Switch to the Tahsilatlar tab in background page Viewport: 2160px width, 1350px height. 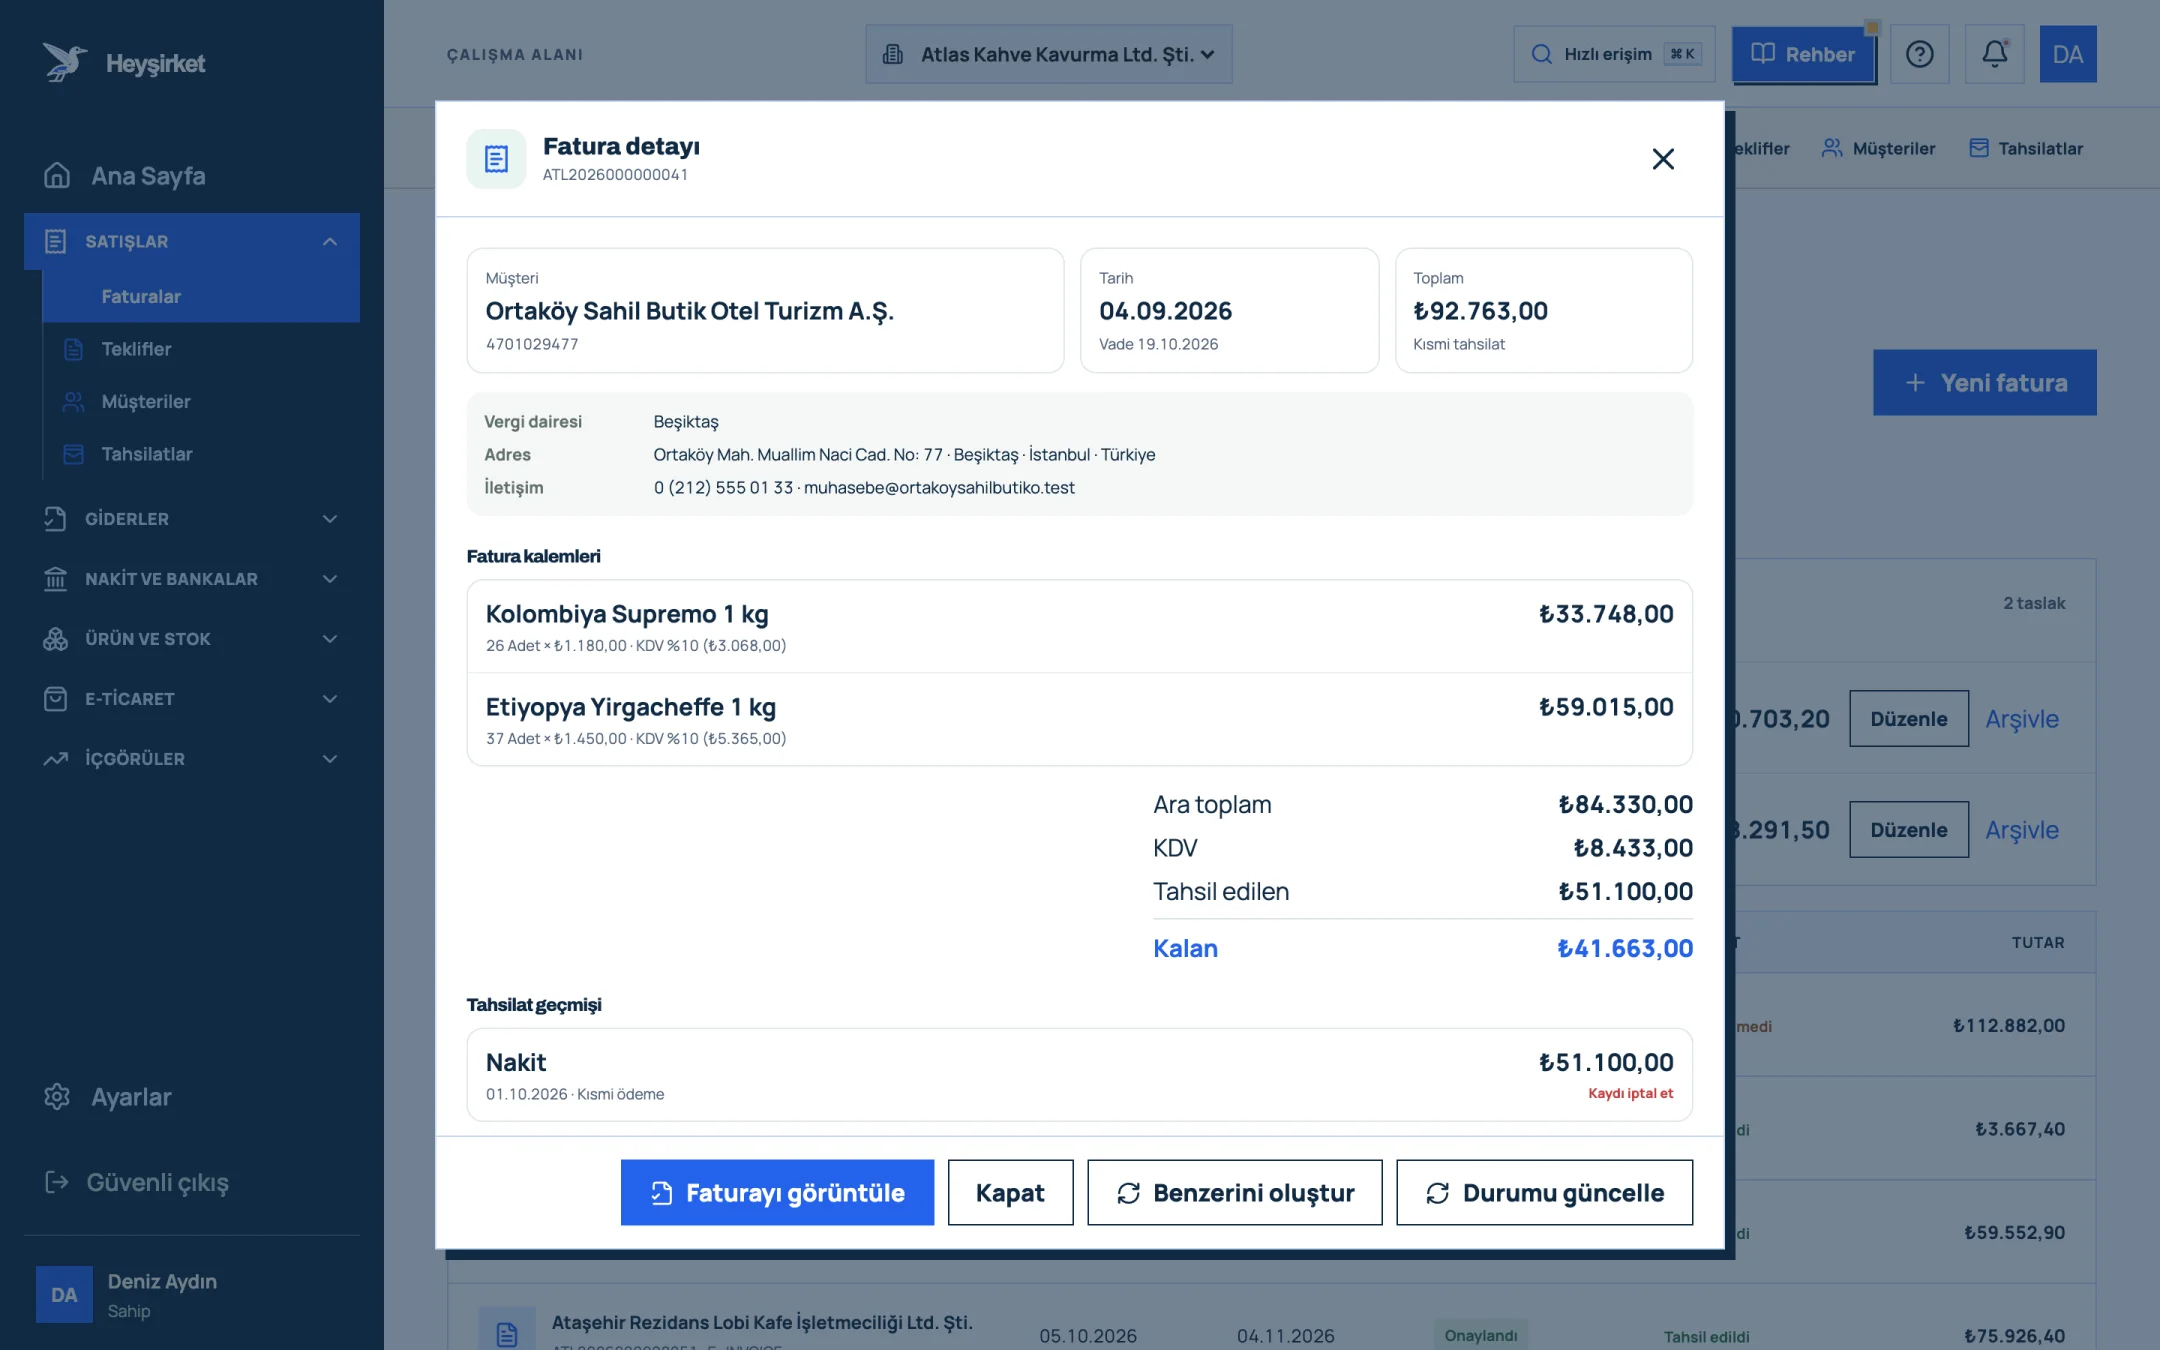point(2025,148)
